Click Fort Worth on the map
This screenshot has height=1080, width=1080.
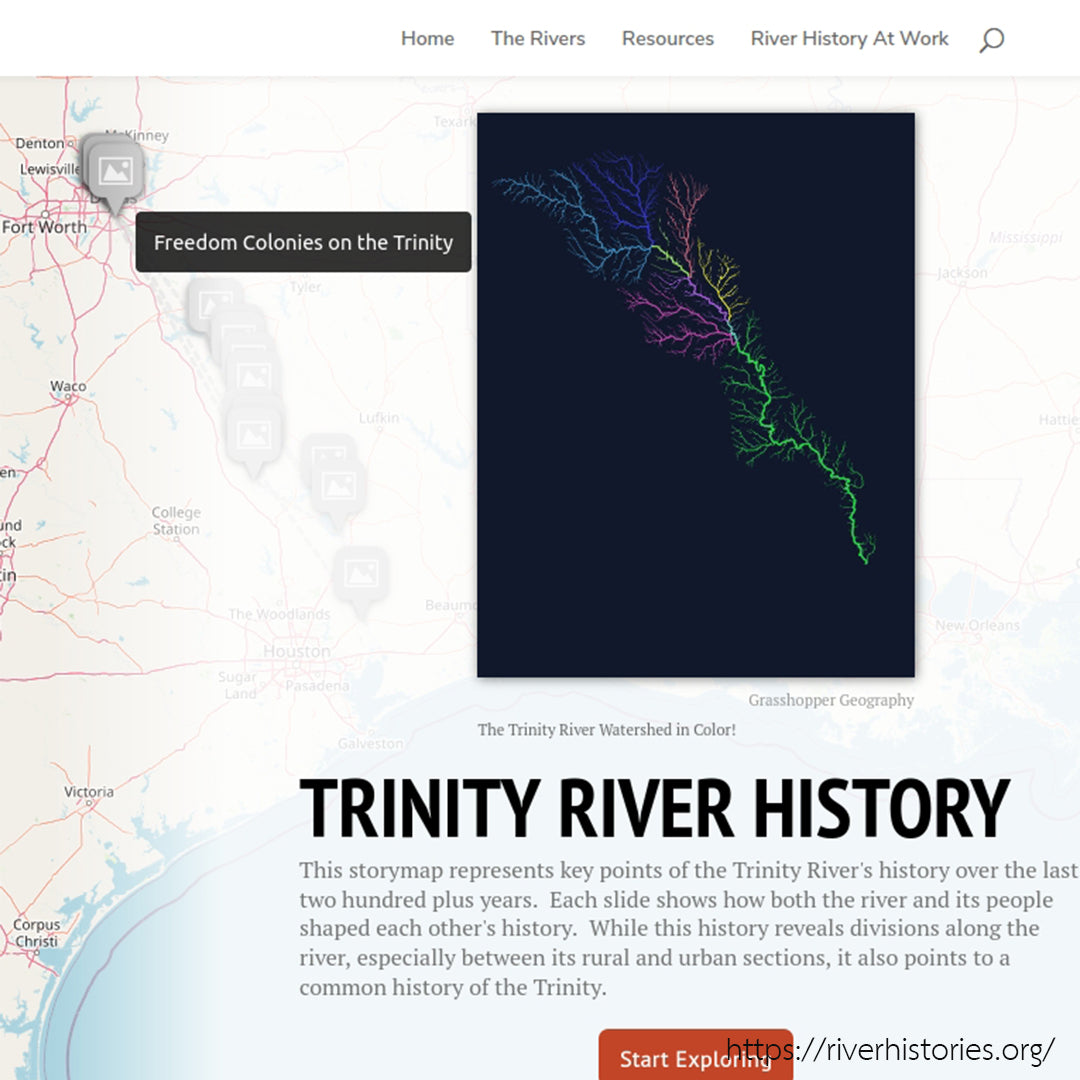point(44,227)
